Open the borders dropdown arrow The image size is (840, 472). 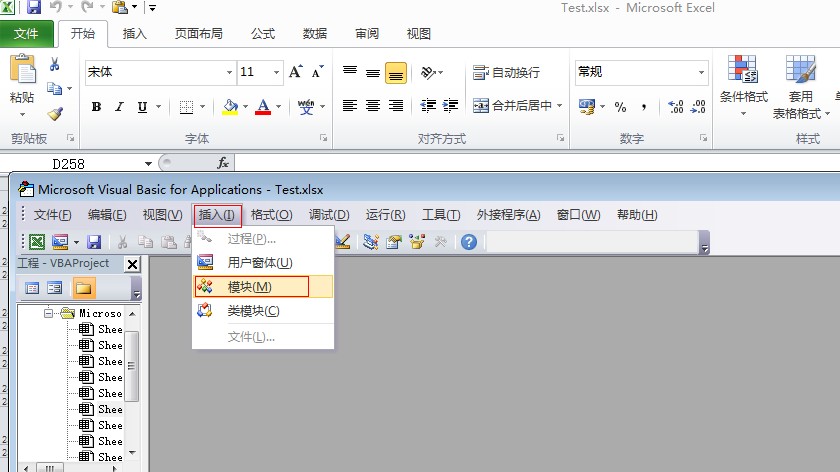(x=202, y=107)
